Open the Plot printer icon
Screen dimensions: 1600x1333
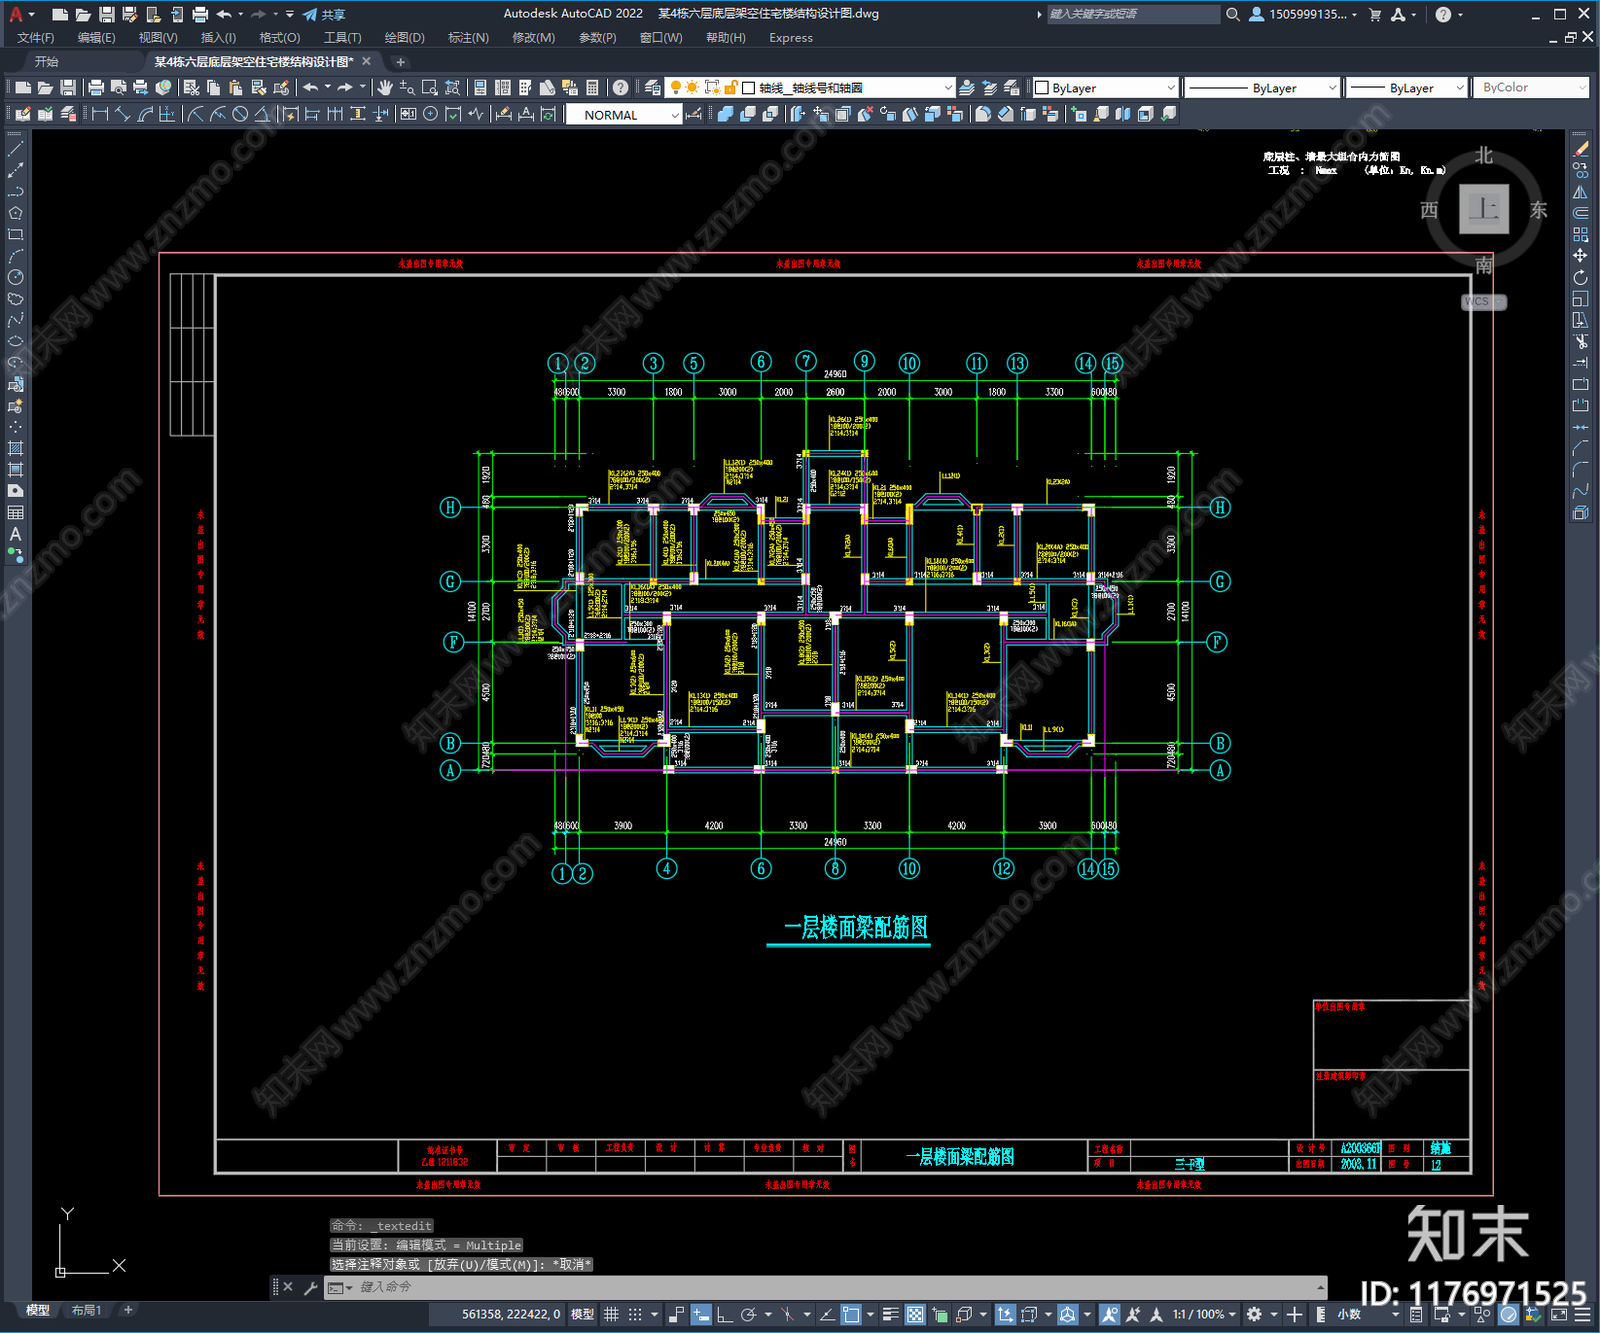tap(96, 88)
